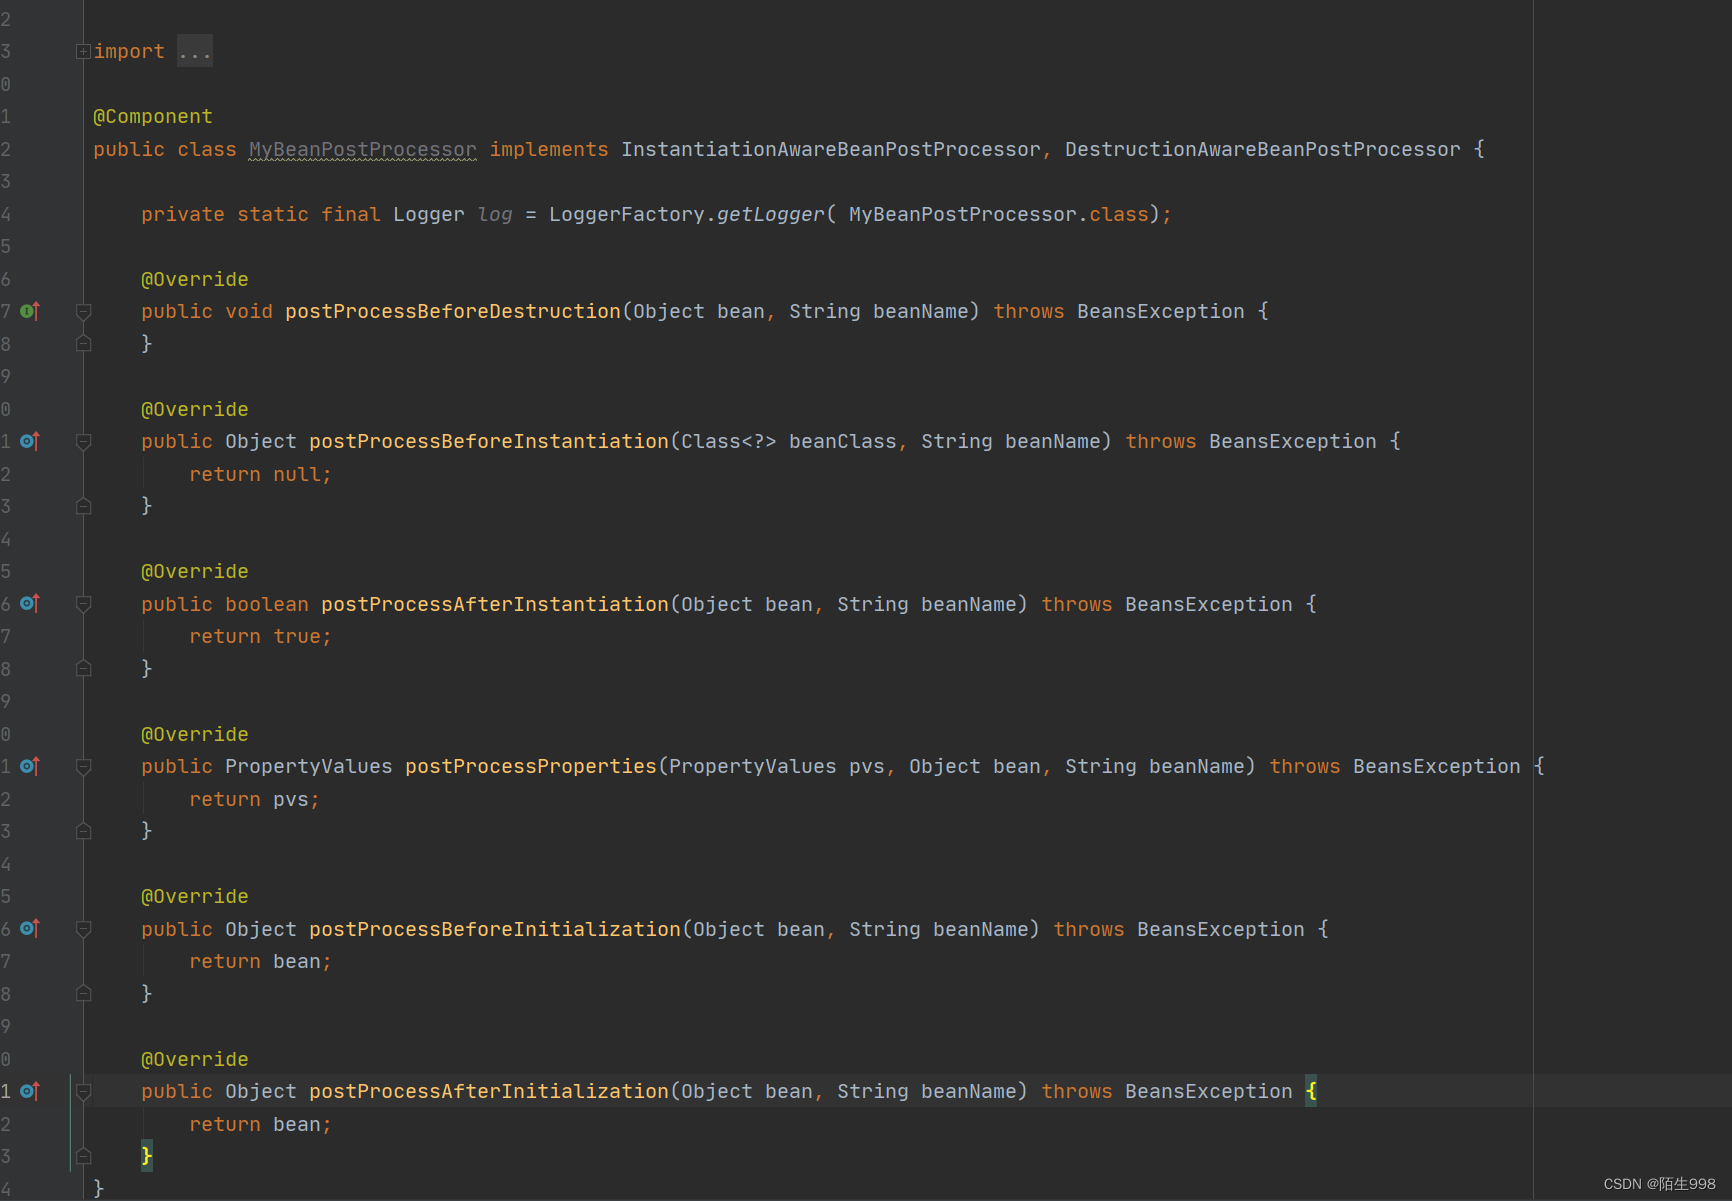Click the 'return null;' statement
This screenshot has height=1201, width=1732.
(x=261, y=475)
